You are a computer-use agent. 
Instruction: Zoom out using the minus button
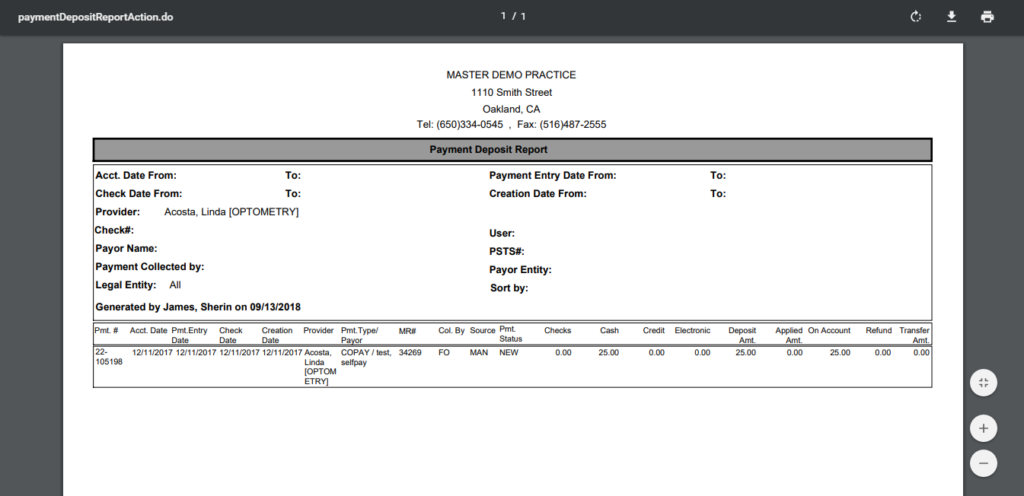coord(983,463)
